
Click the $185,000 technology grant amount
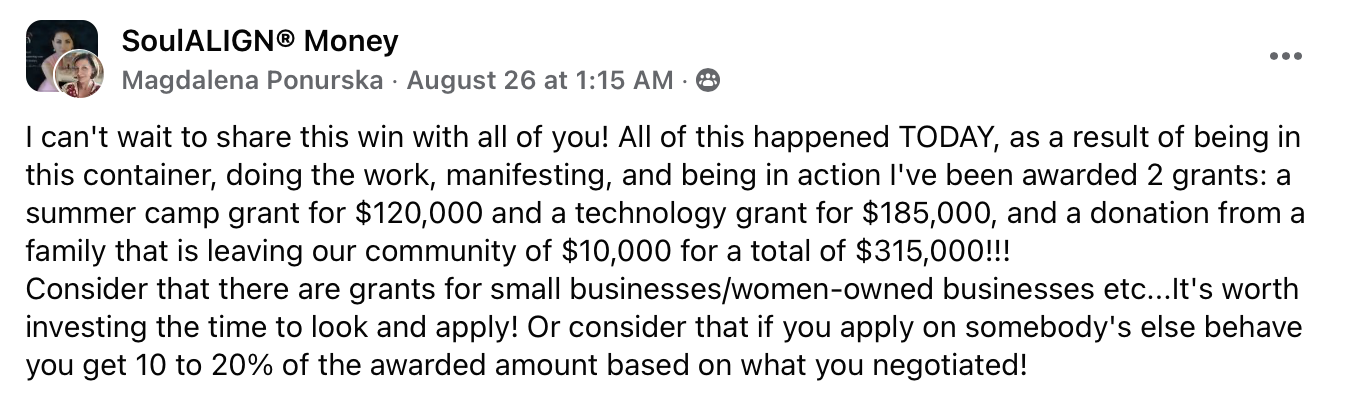(811, 214)
